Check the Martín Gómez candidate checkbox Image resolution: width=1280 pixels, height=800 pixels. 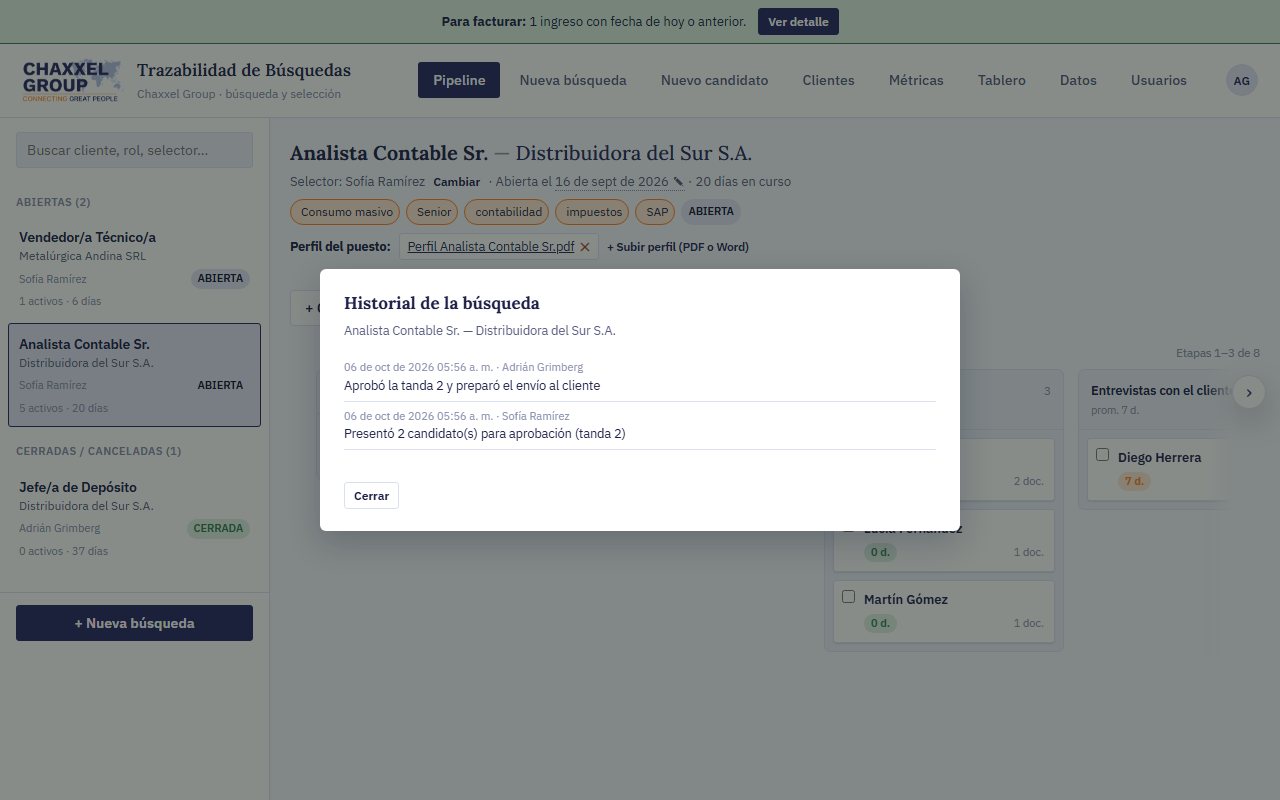[848, 597]
